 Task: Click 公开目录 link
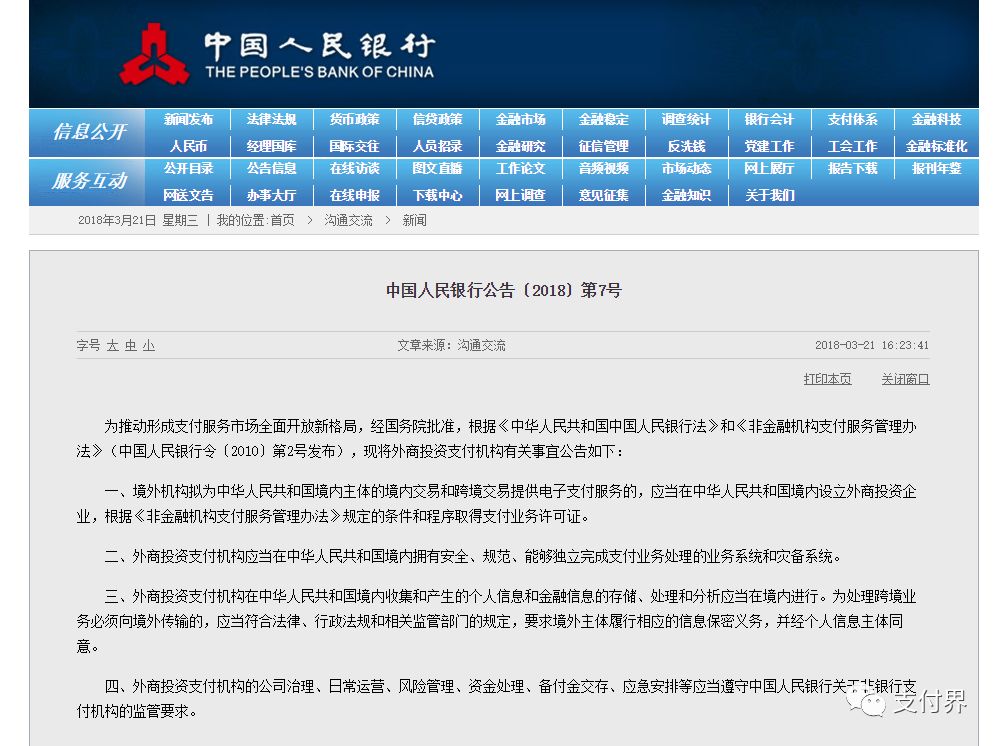point(188,168)
